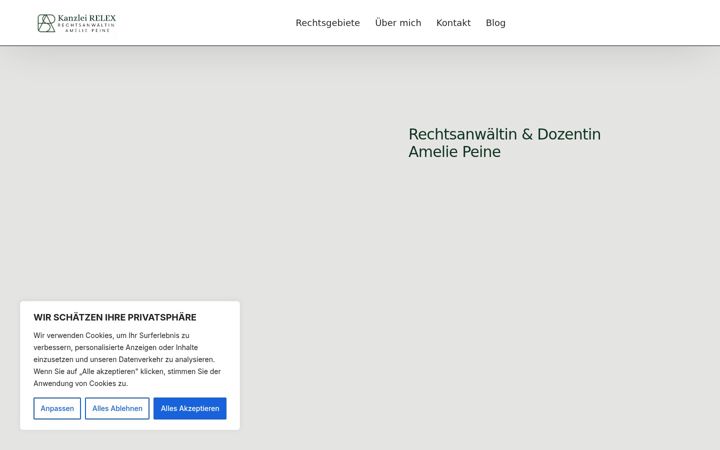Viewport: 720px width, 450px height.
Task: Open the Kontakt page
Action: coord(453,23)
